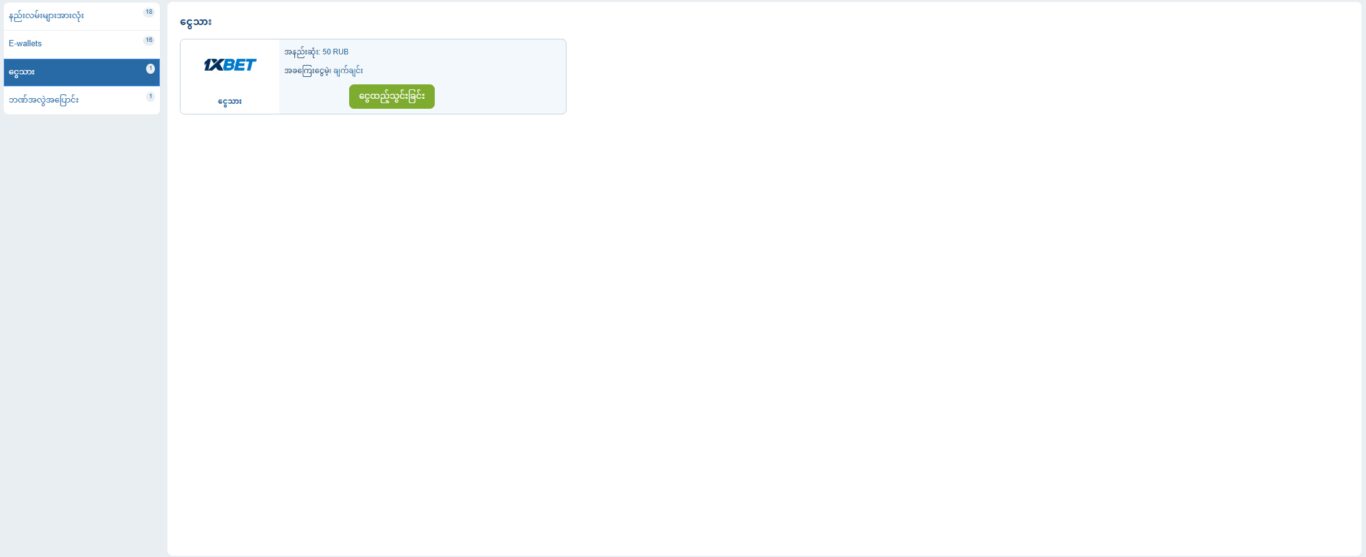Image resolution: width=1366 pixels, height=557 pixels.
Task: Click the minimum 50 RUB text
Action: point(316,52)
